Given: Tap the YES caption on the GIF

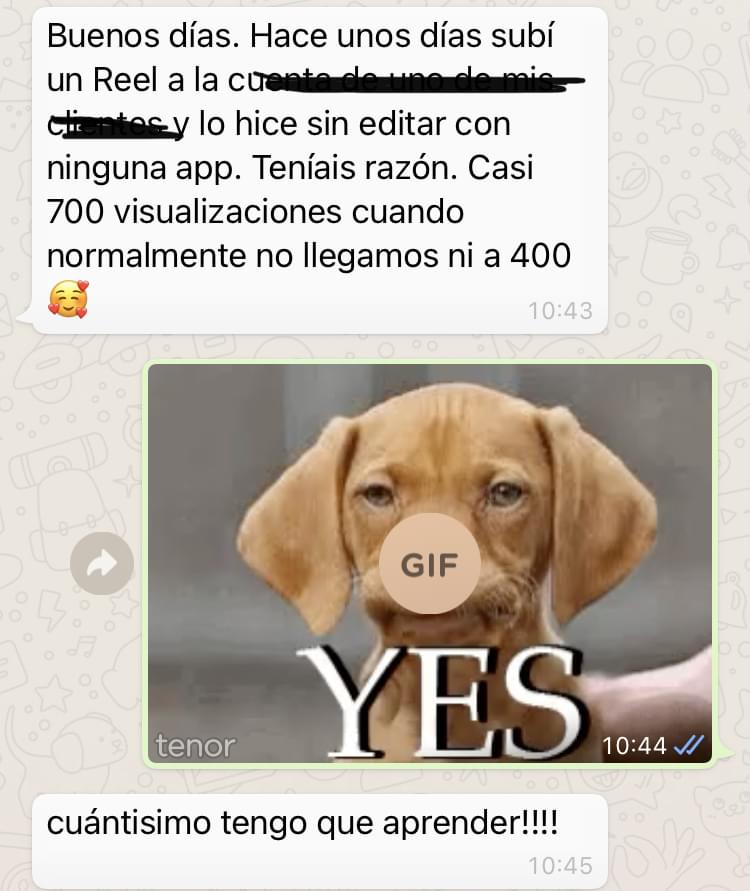Looking at the screenshot, I should pyautogui.click(x=441, y=702).
